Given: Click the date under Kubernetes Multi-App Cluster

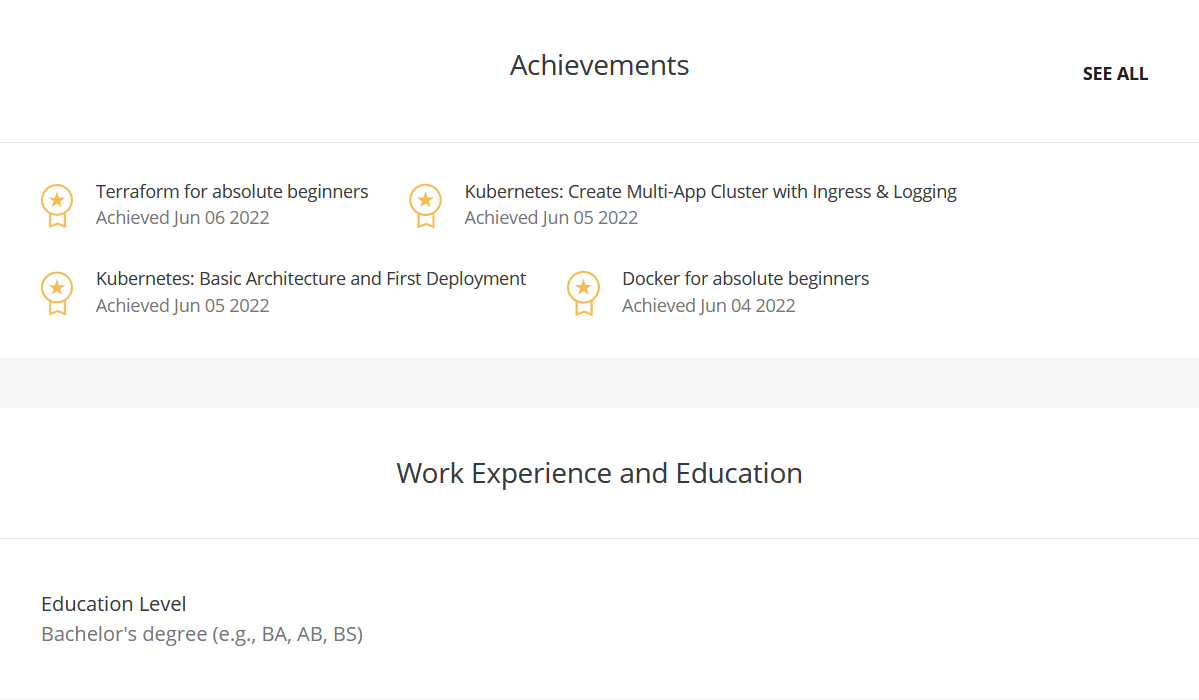Looking at the screenshot, I should point(551,218).
